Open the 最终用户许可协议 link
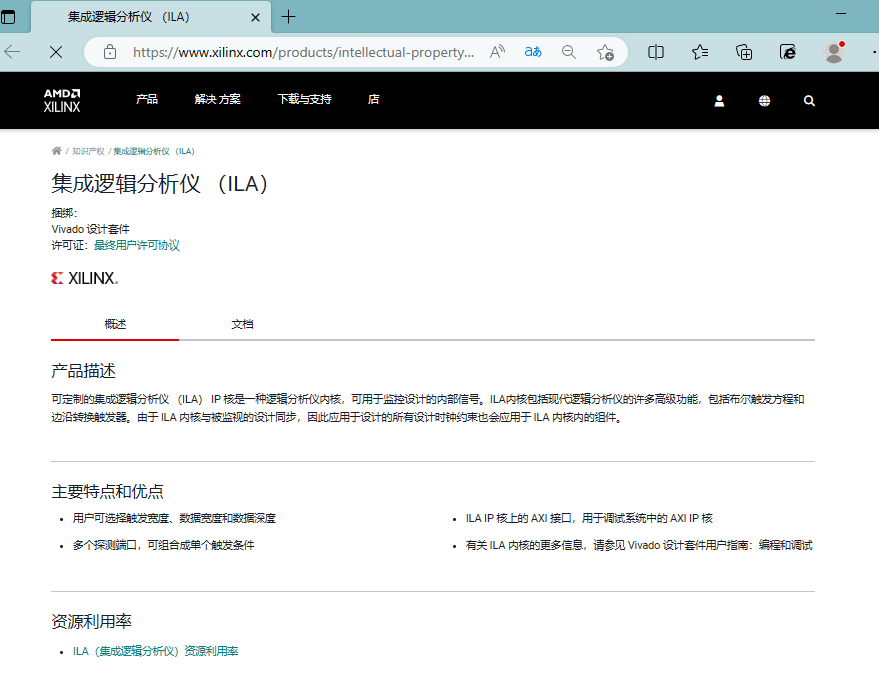The image size is (879, 682). point(137,245)
